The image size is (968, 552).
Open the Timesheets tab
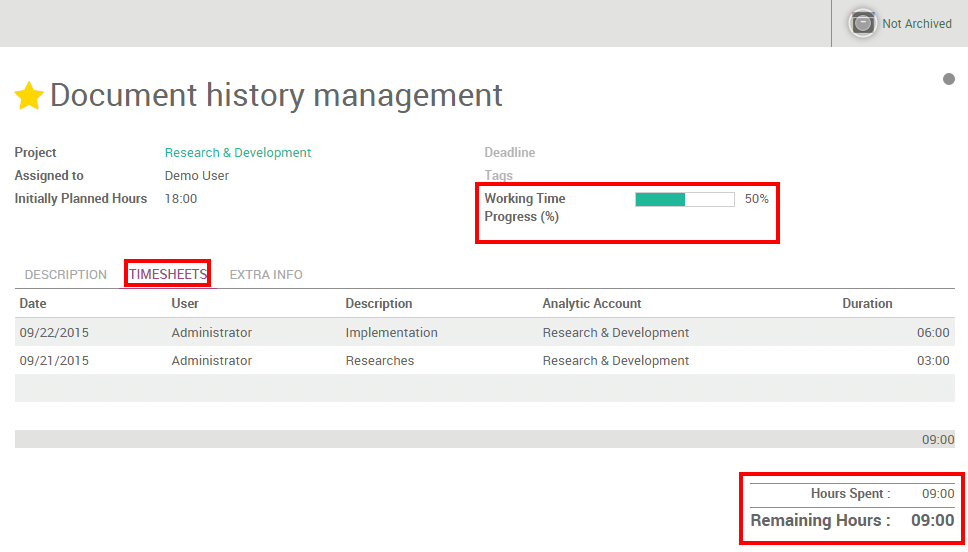[x=168, y=274]
